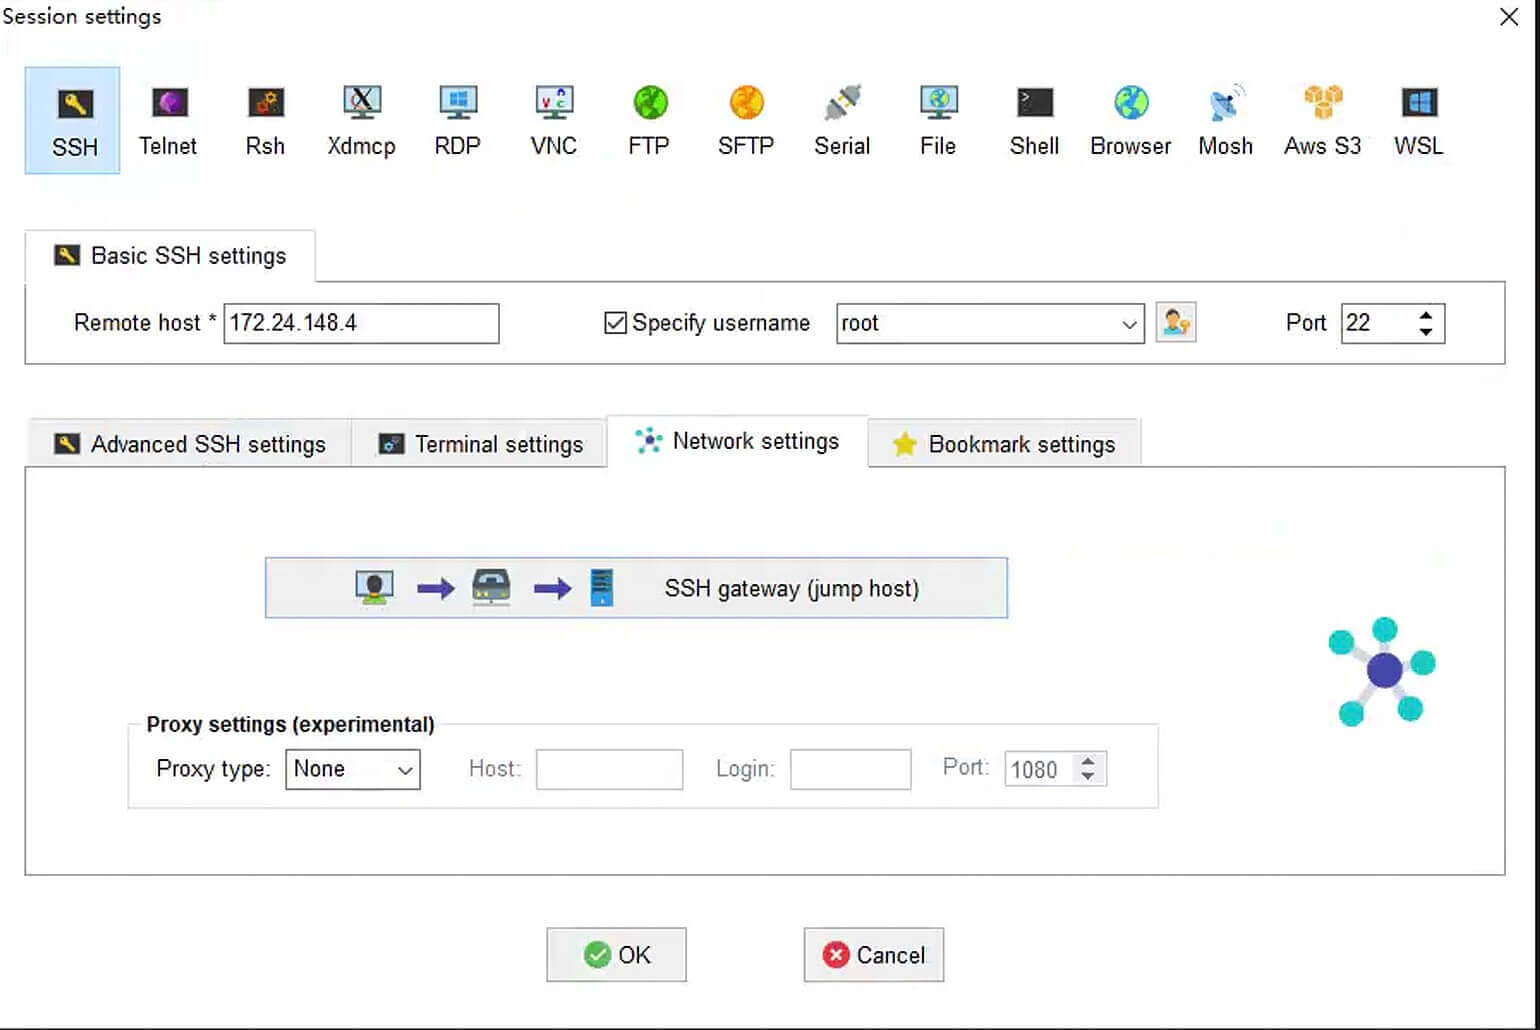Decrease proxy port with down arrow
The width and height of the screenshot is (1540, 1030).
pos(1088,776)
